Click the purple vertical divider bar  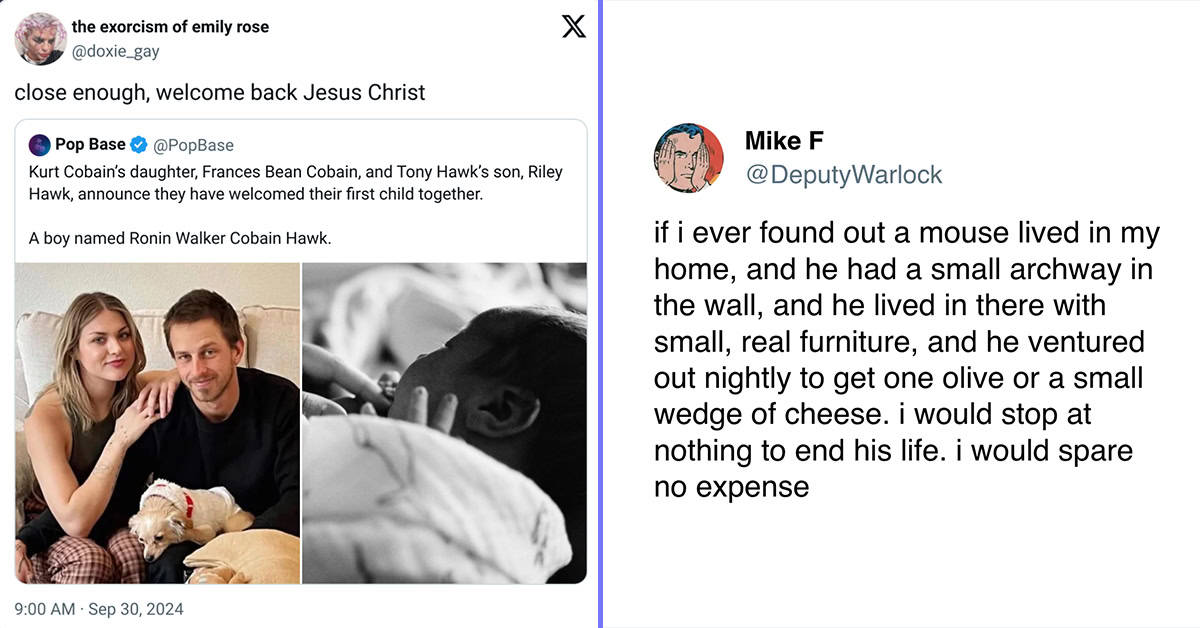point(601,314)
